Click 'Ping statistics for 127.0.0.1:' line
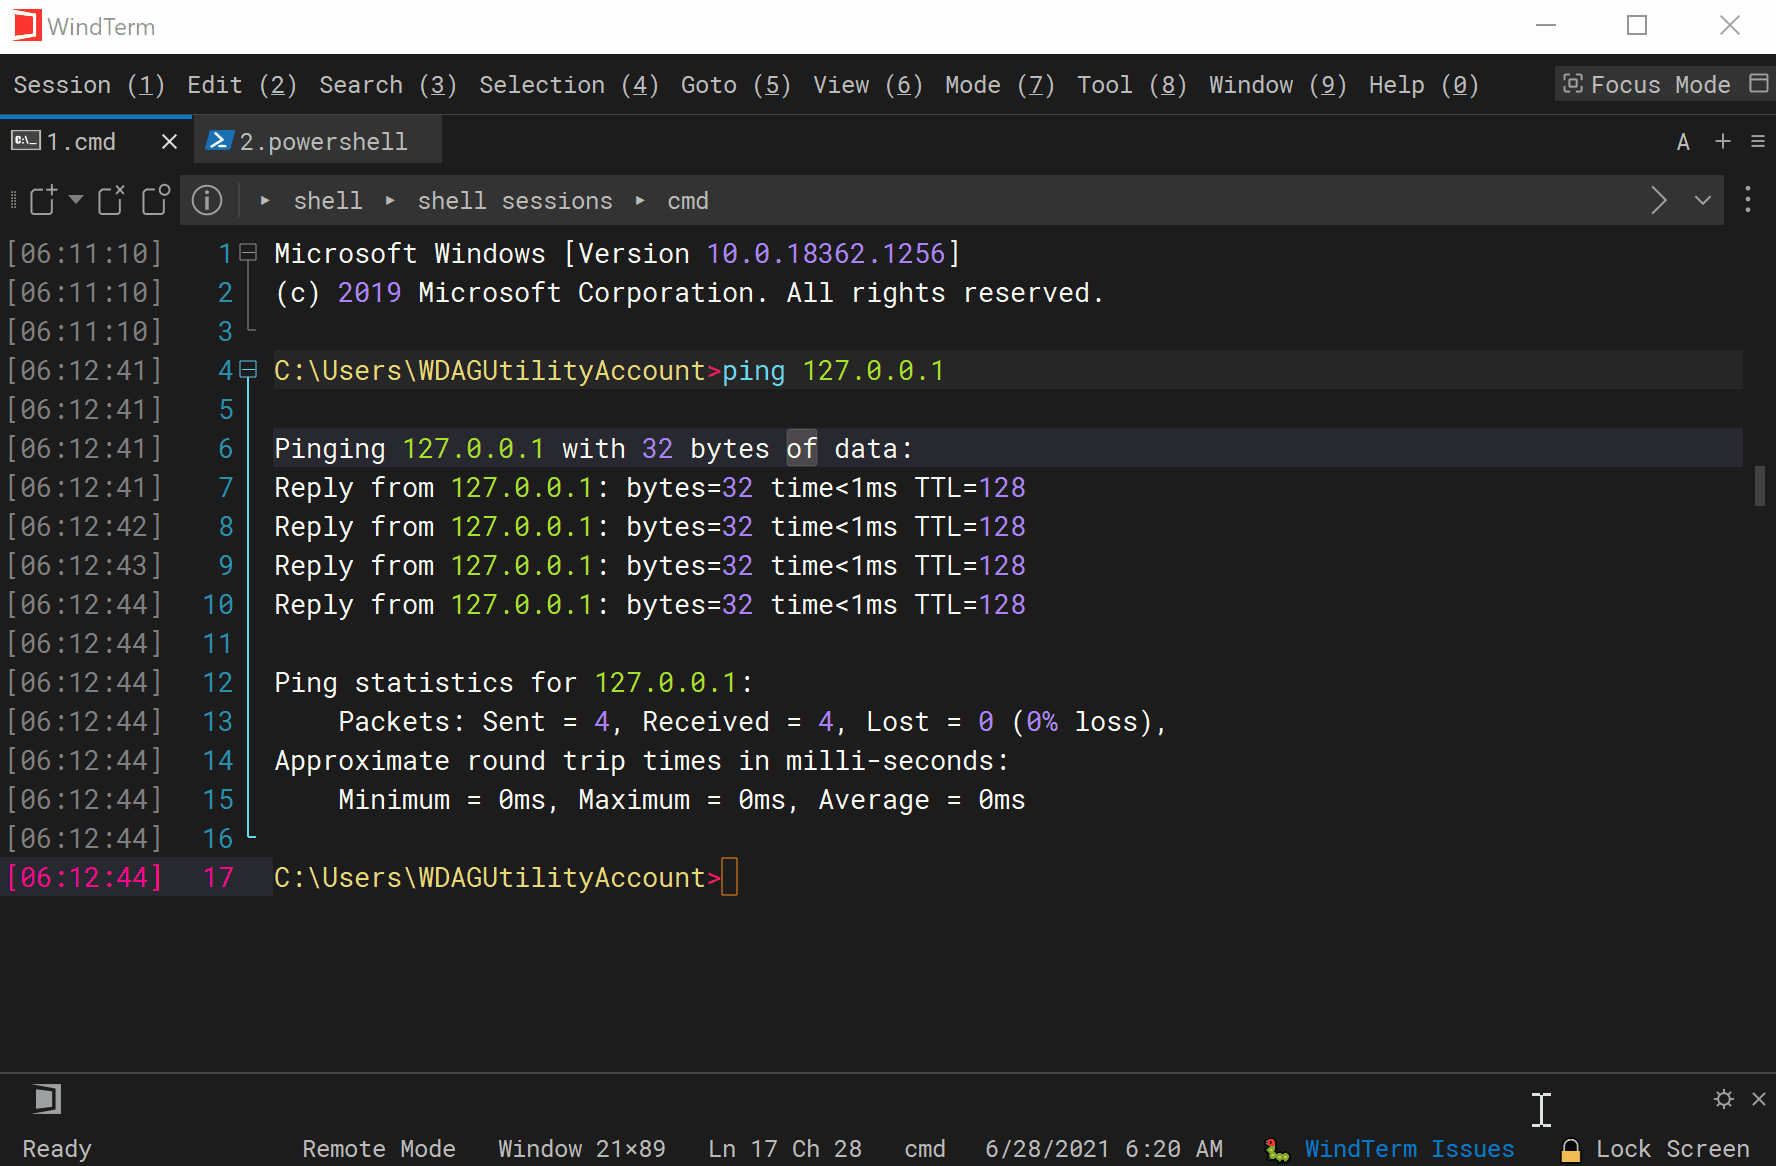The image size is (1776, 1166). click(514, 683)
